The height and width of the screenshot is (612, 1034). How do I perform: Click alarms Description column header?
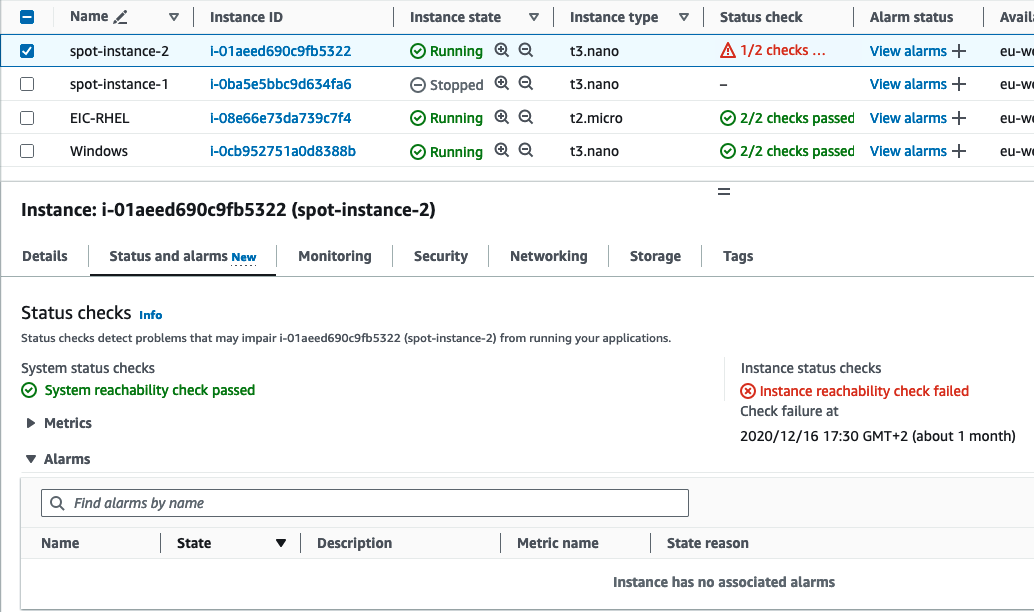click(x=354, y=543)
